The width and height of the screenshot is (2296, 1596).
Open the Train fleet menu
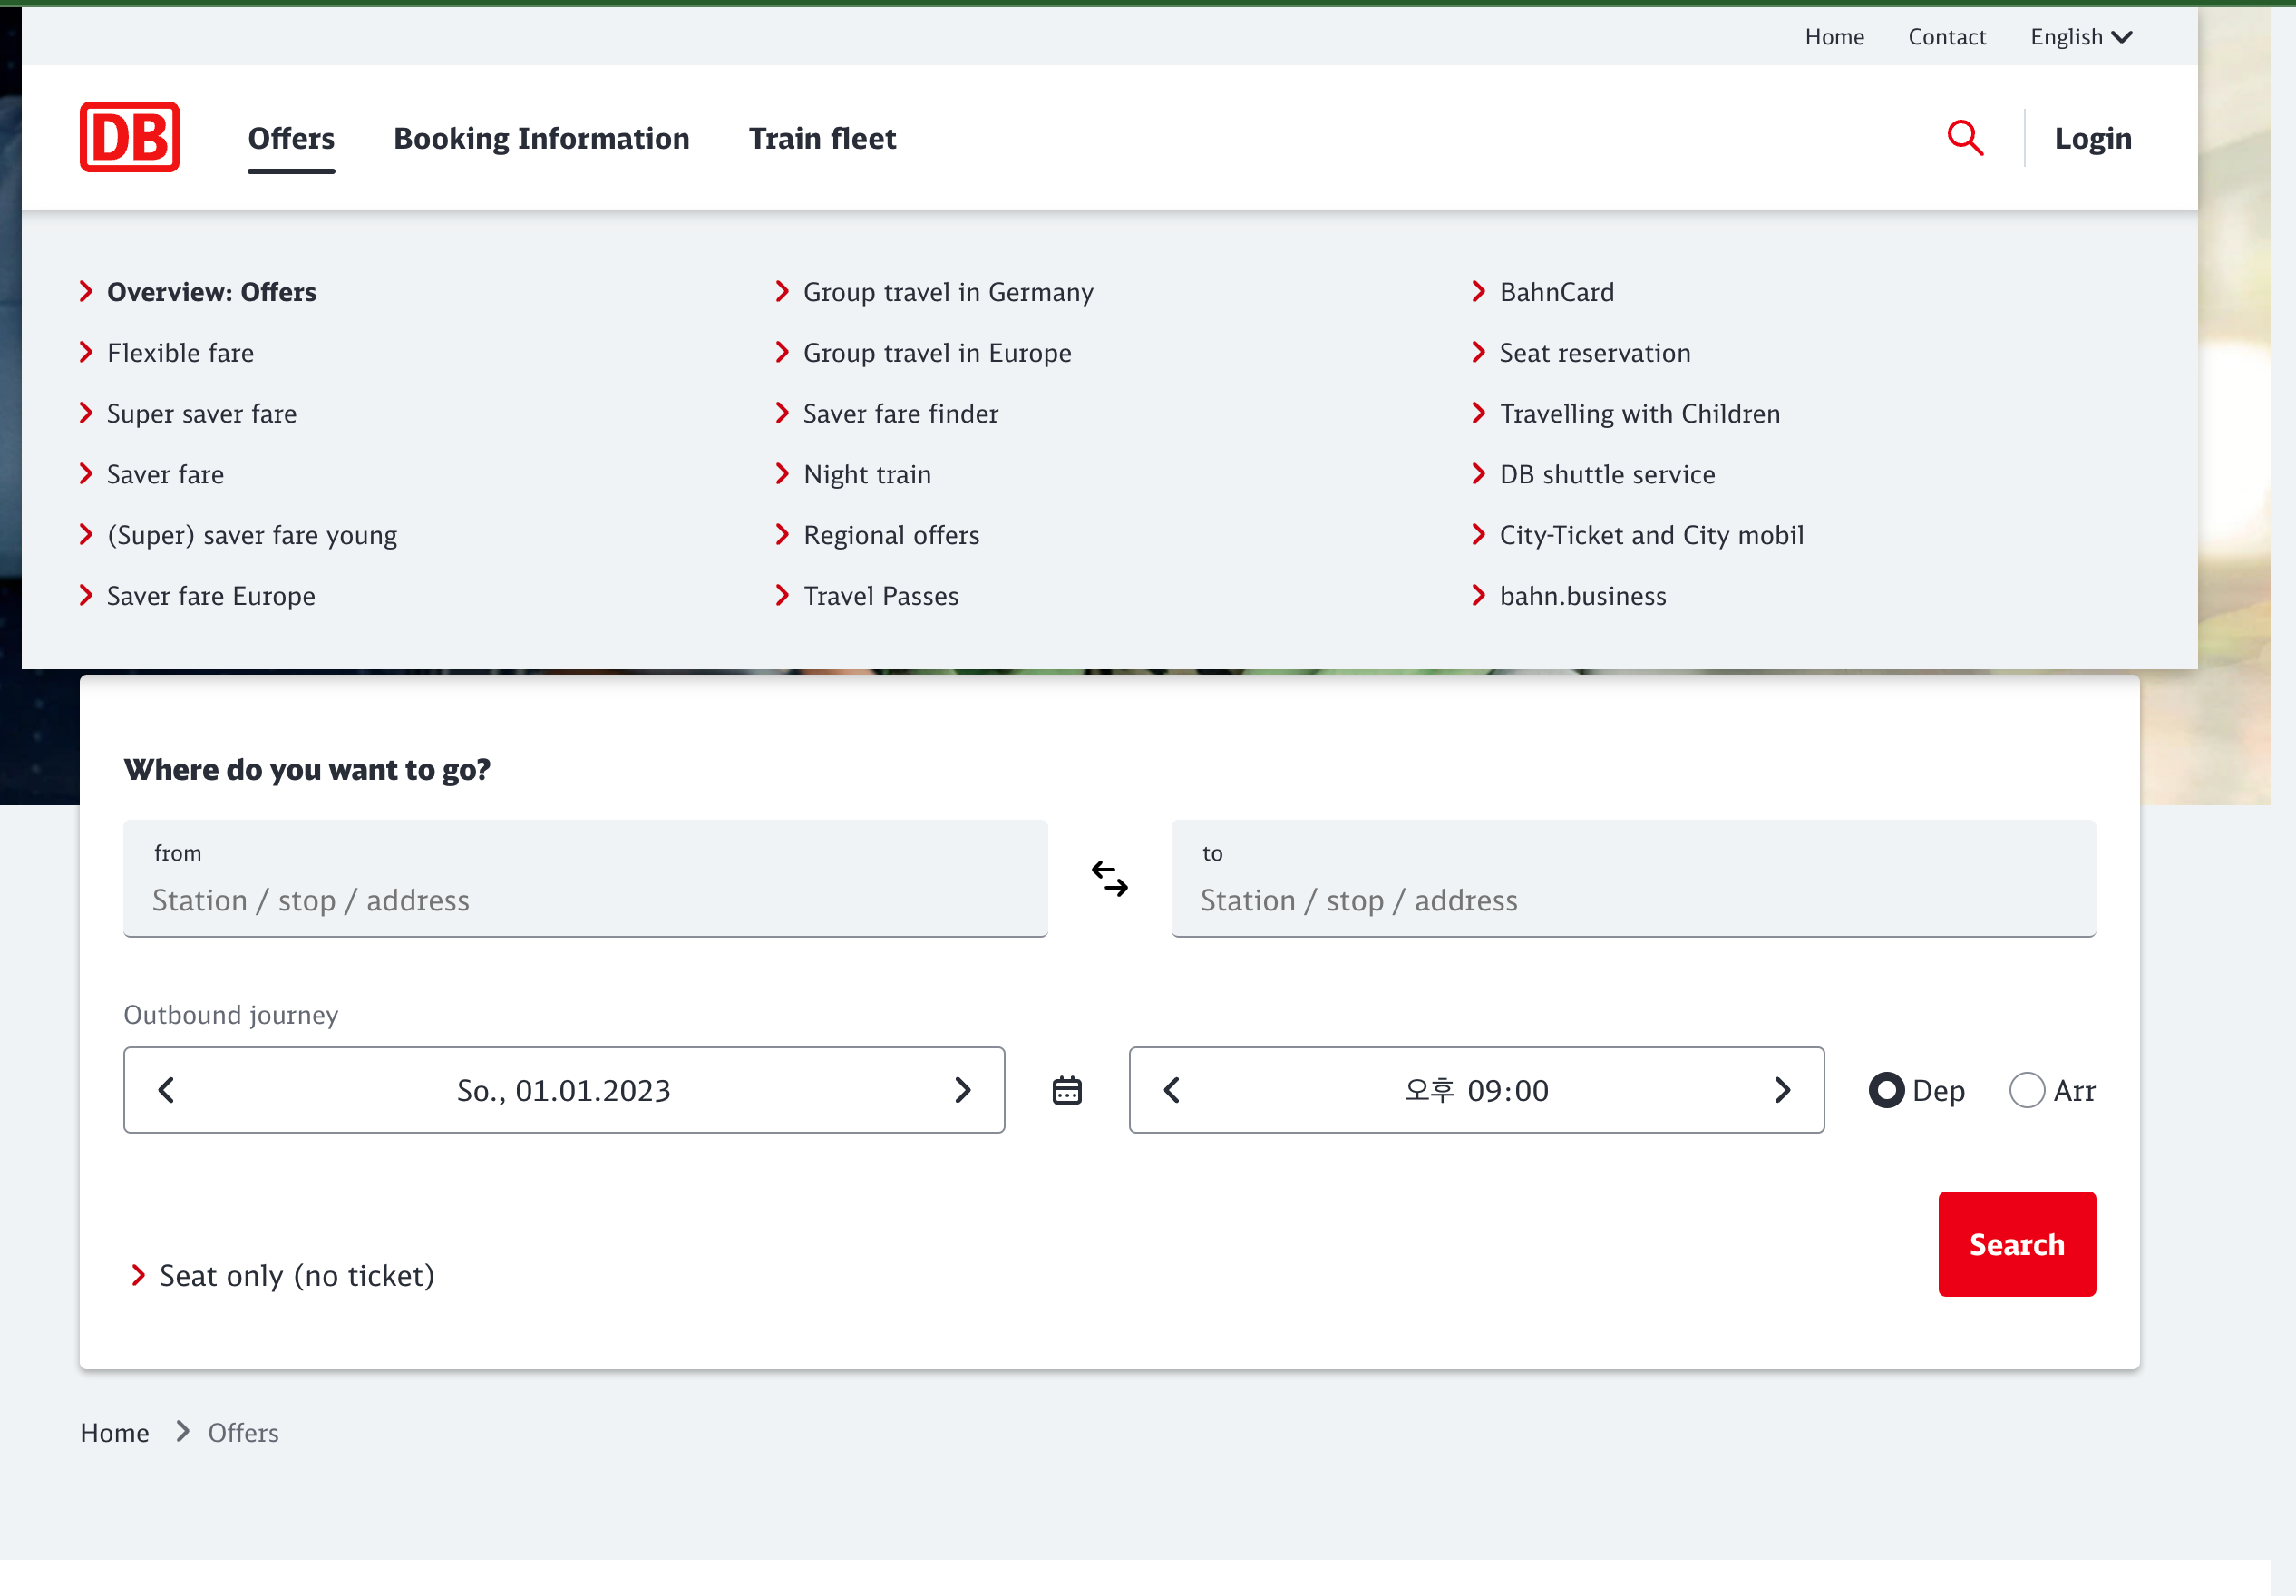(822, 138)
